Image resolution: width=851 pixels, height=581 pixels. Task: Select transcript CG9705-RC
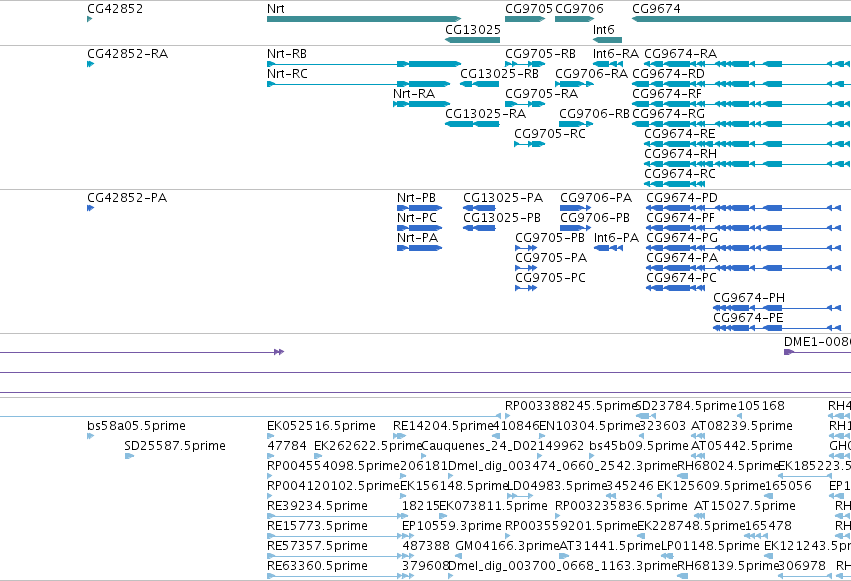click(x=529, y=144)
